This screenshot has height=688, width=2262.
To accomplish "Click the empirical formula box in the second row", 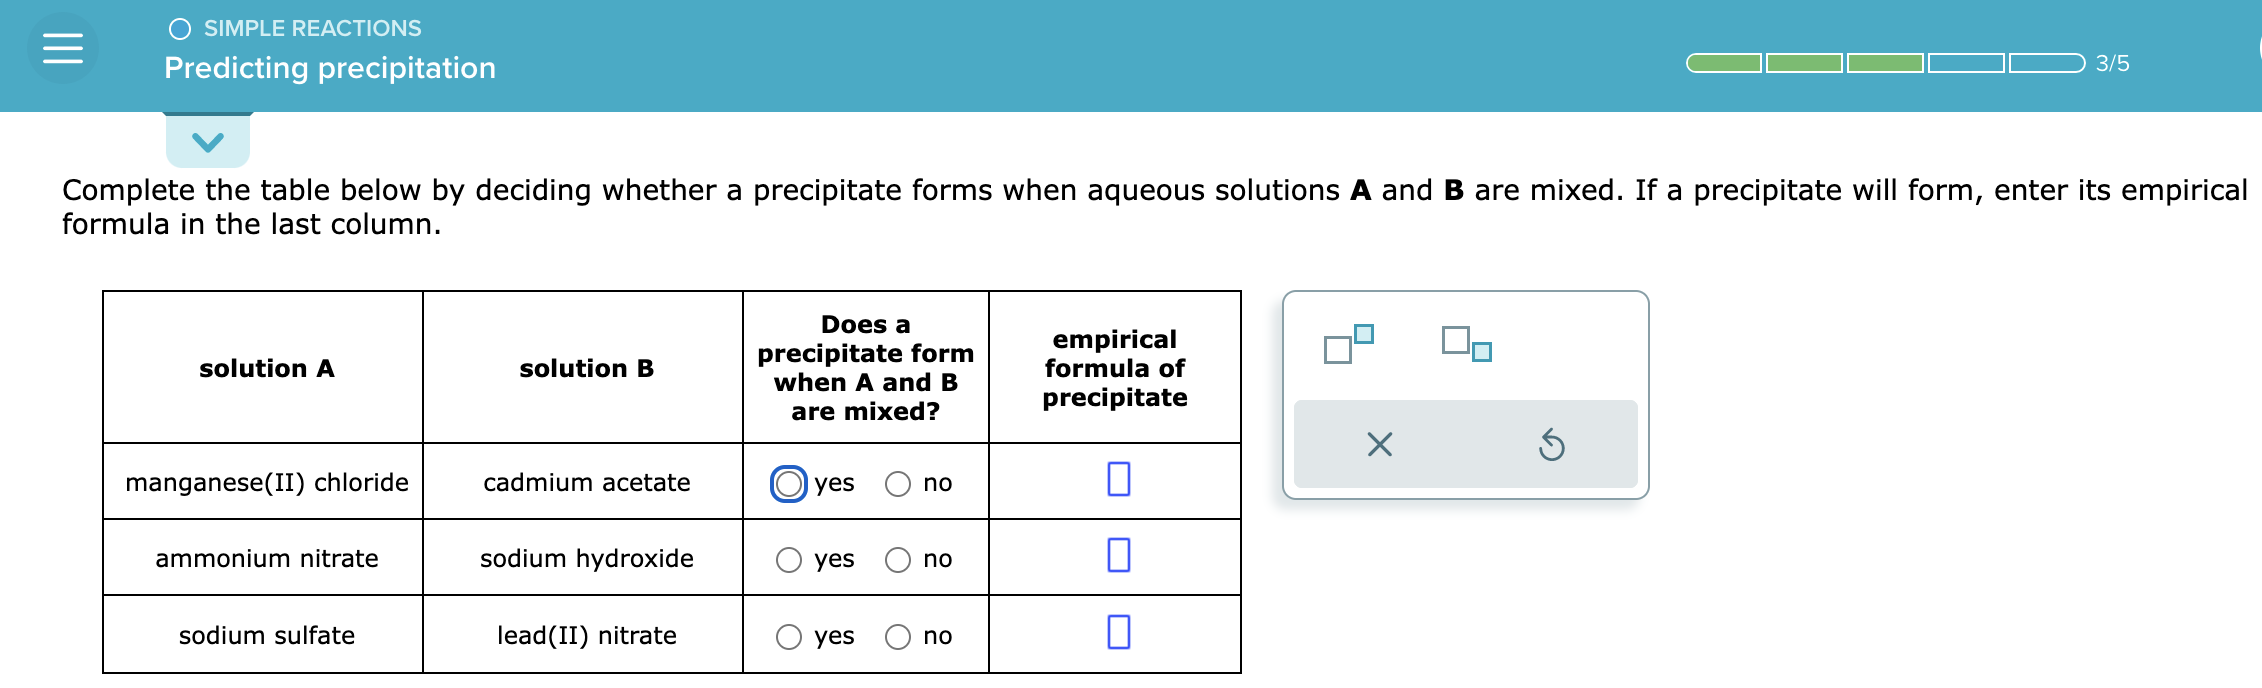I will [1117, 556].
